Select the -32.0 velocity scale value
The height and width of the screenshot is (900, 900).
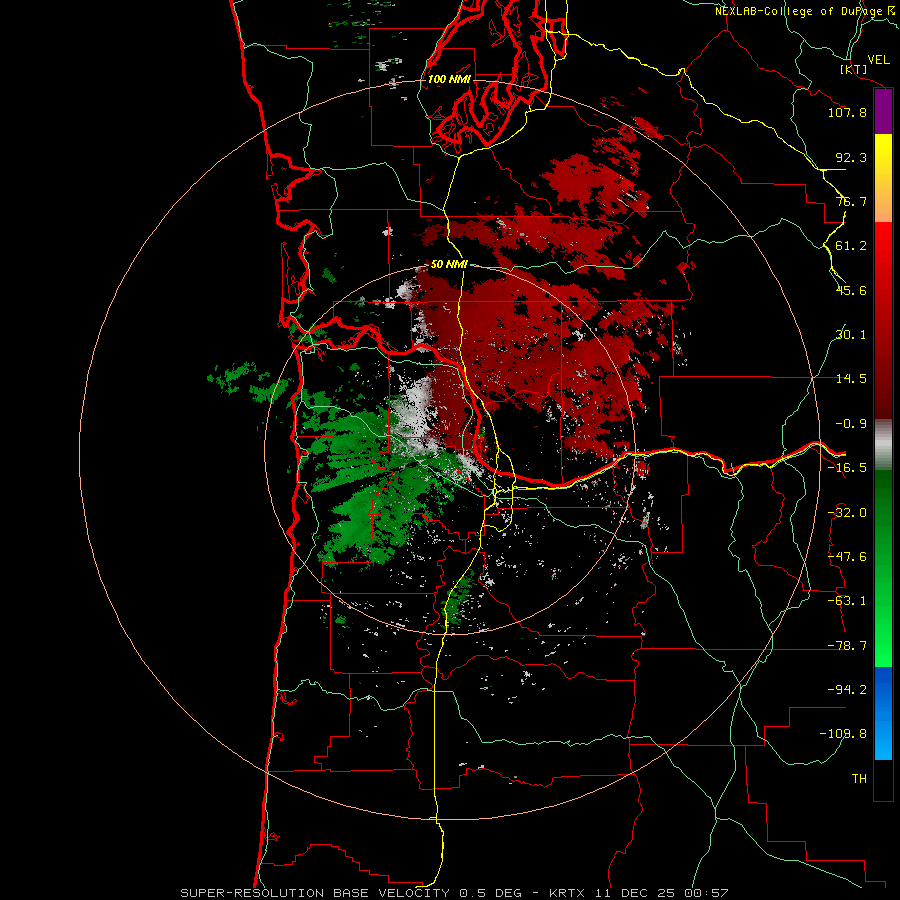[x=847, y=513]
